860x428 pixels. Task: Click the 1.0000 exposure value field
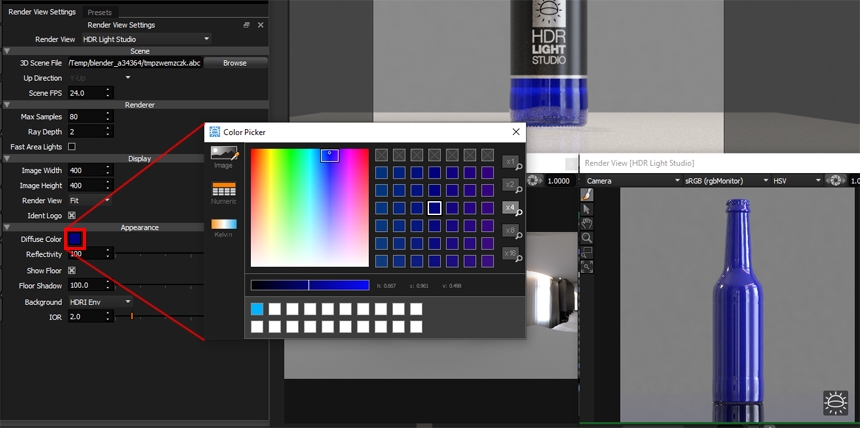coord(559,181)
